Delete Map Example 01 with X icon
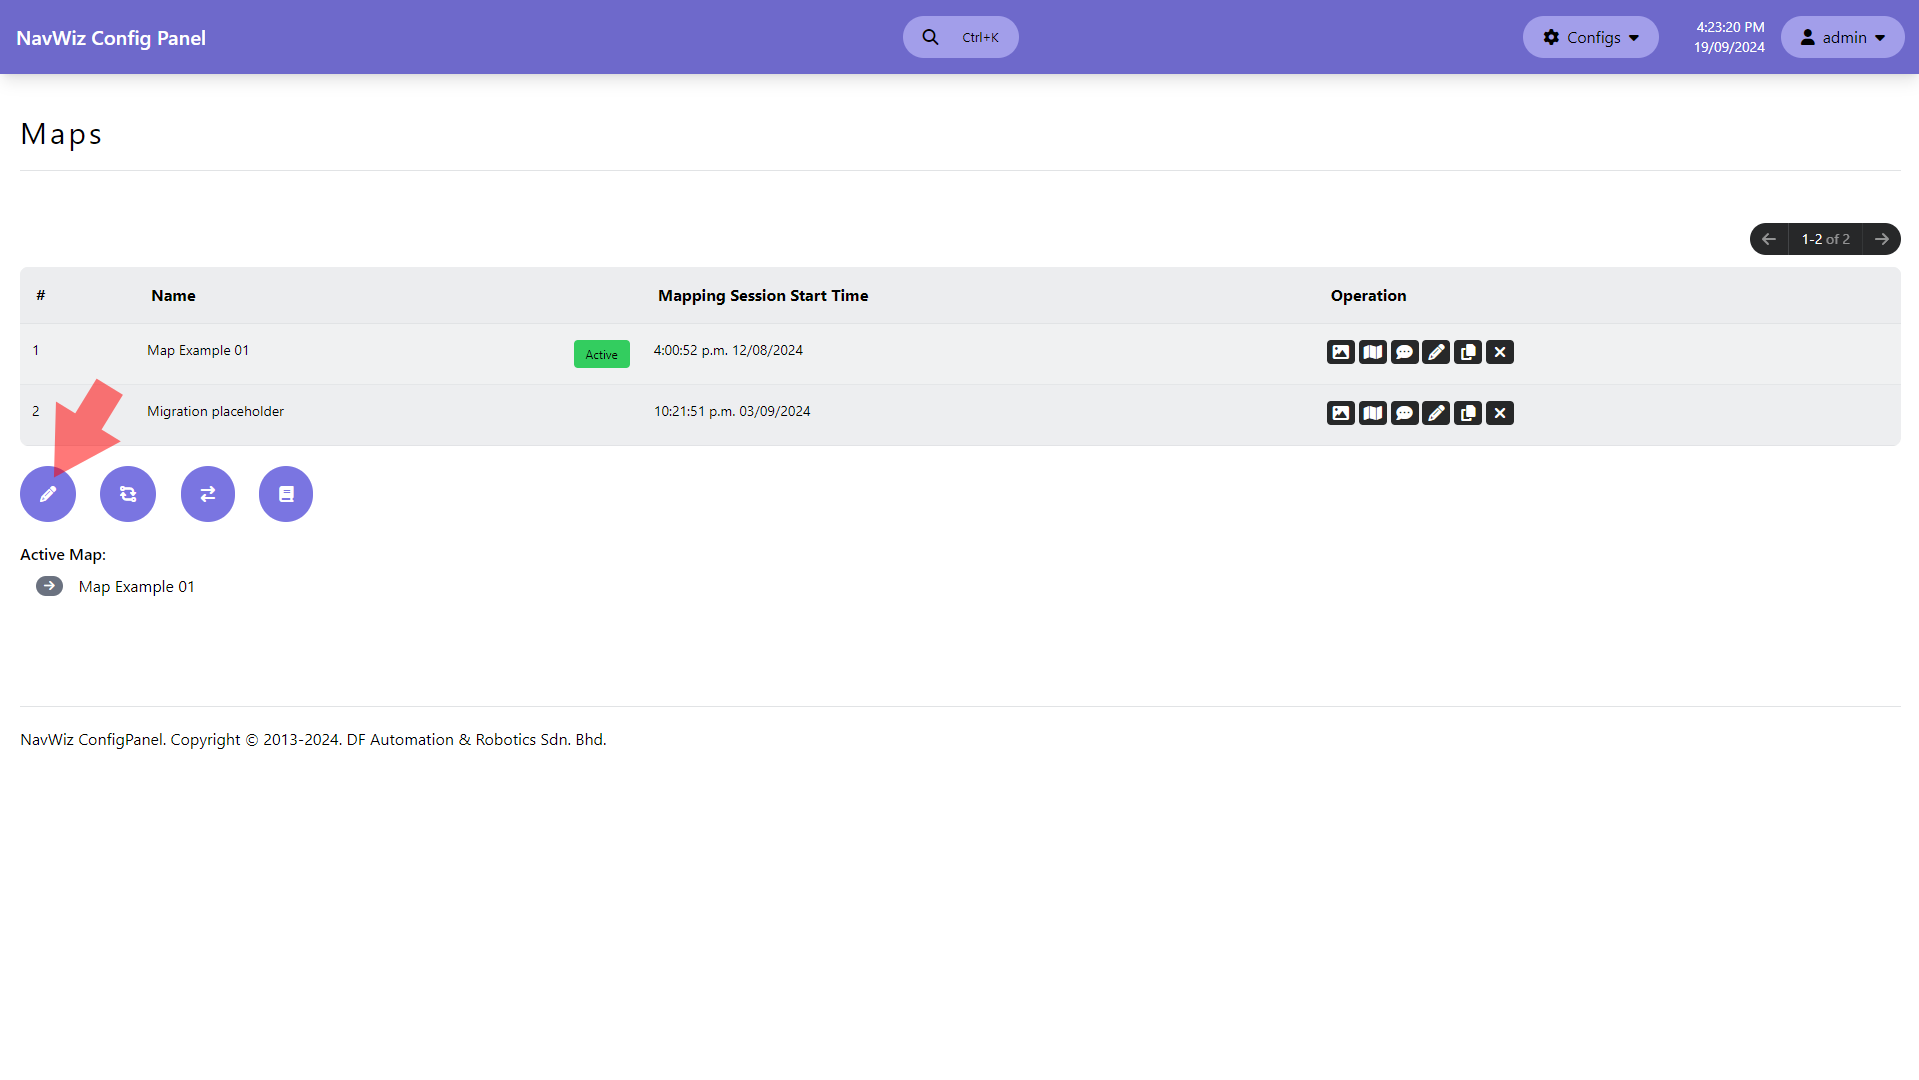1919x1080 pixels. pyautogui.click(x=1500, y=352)
